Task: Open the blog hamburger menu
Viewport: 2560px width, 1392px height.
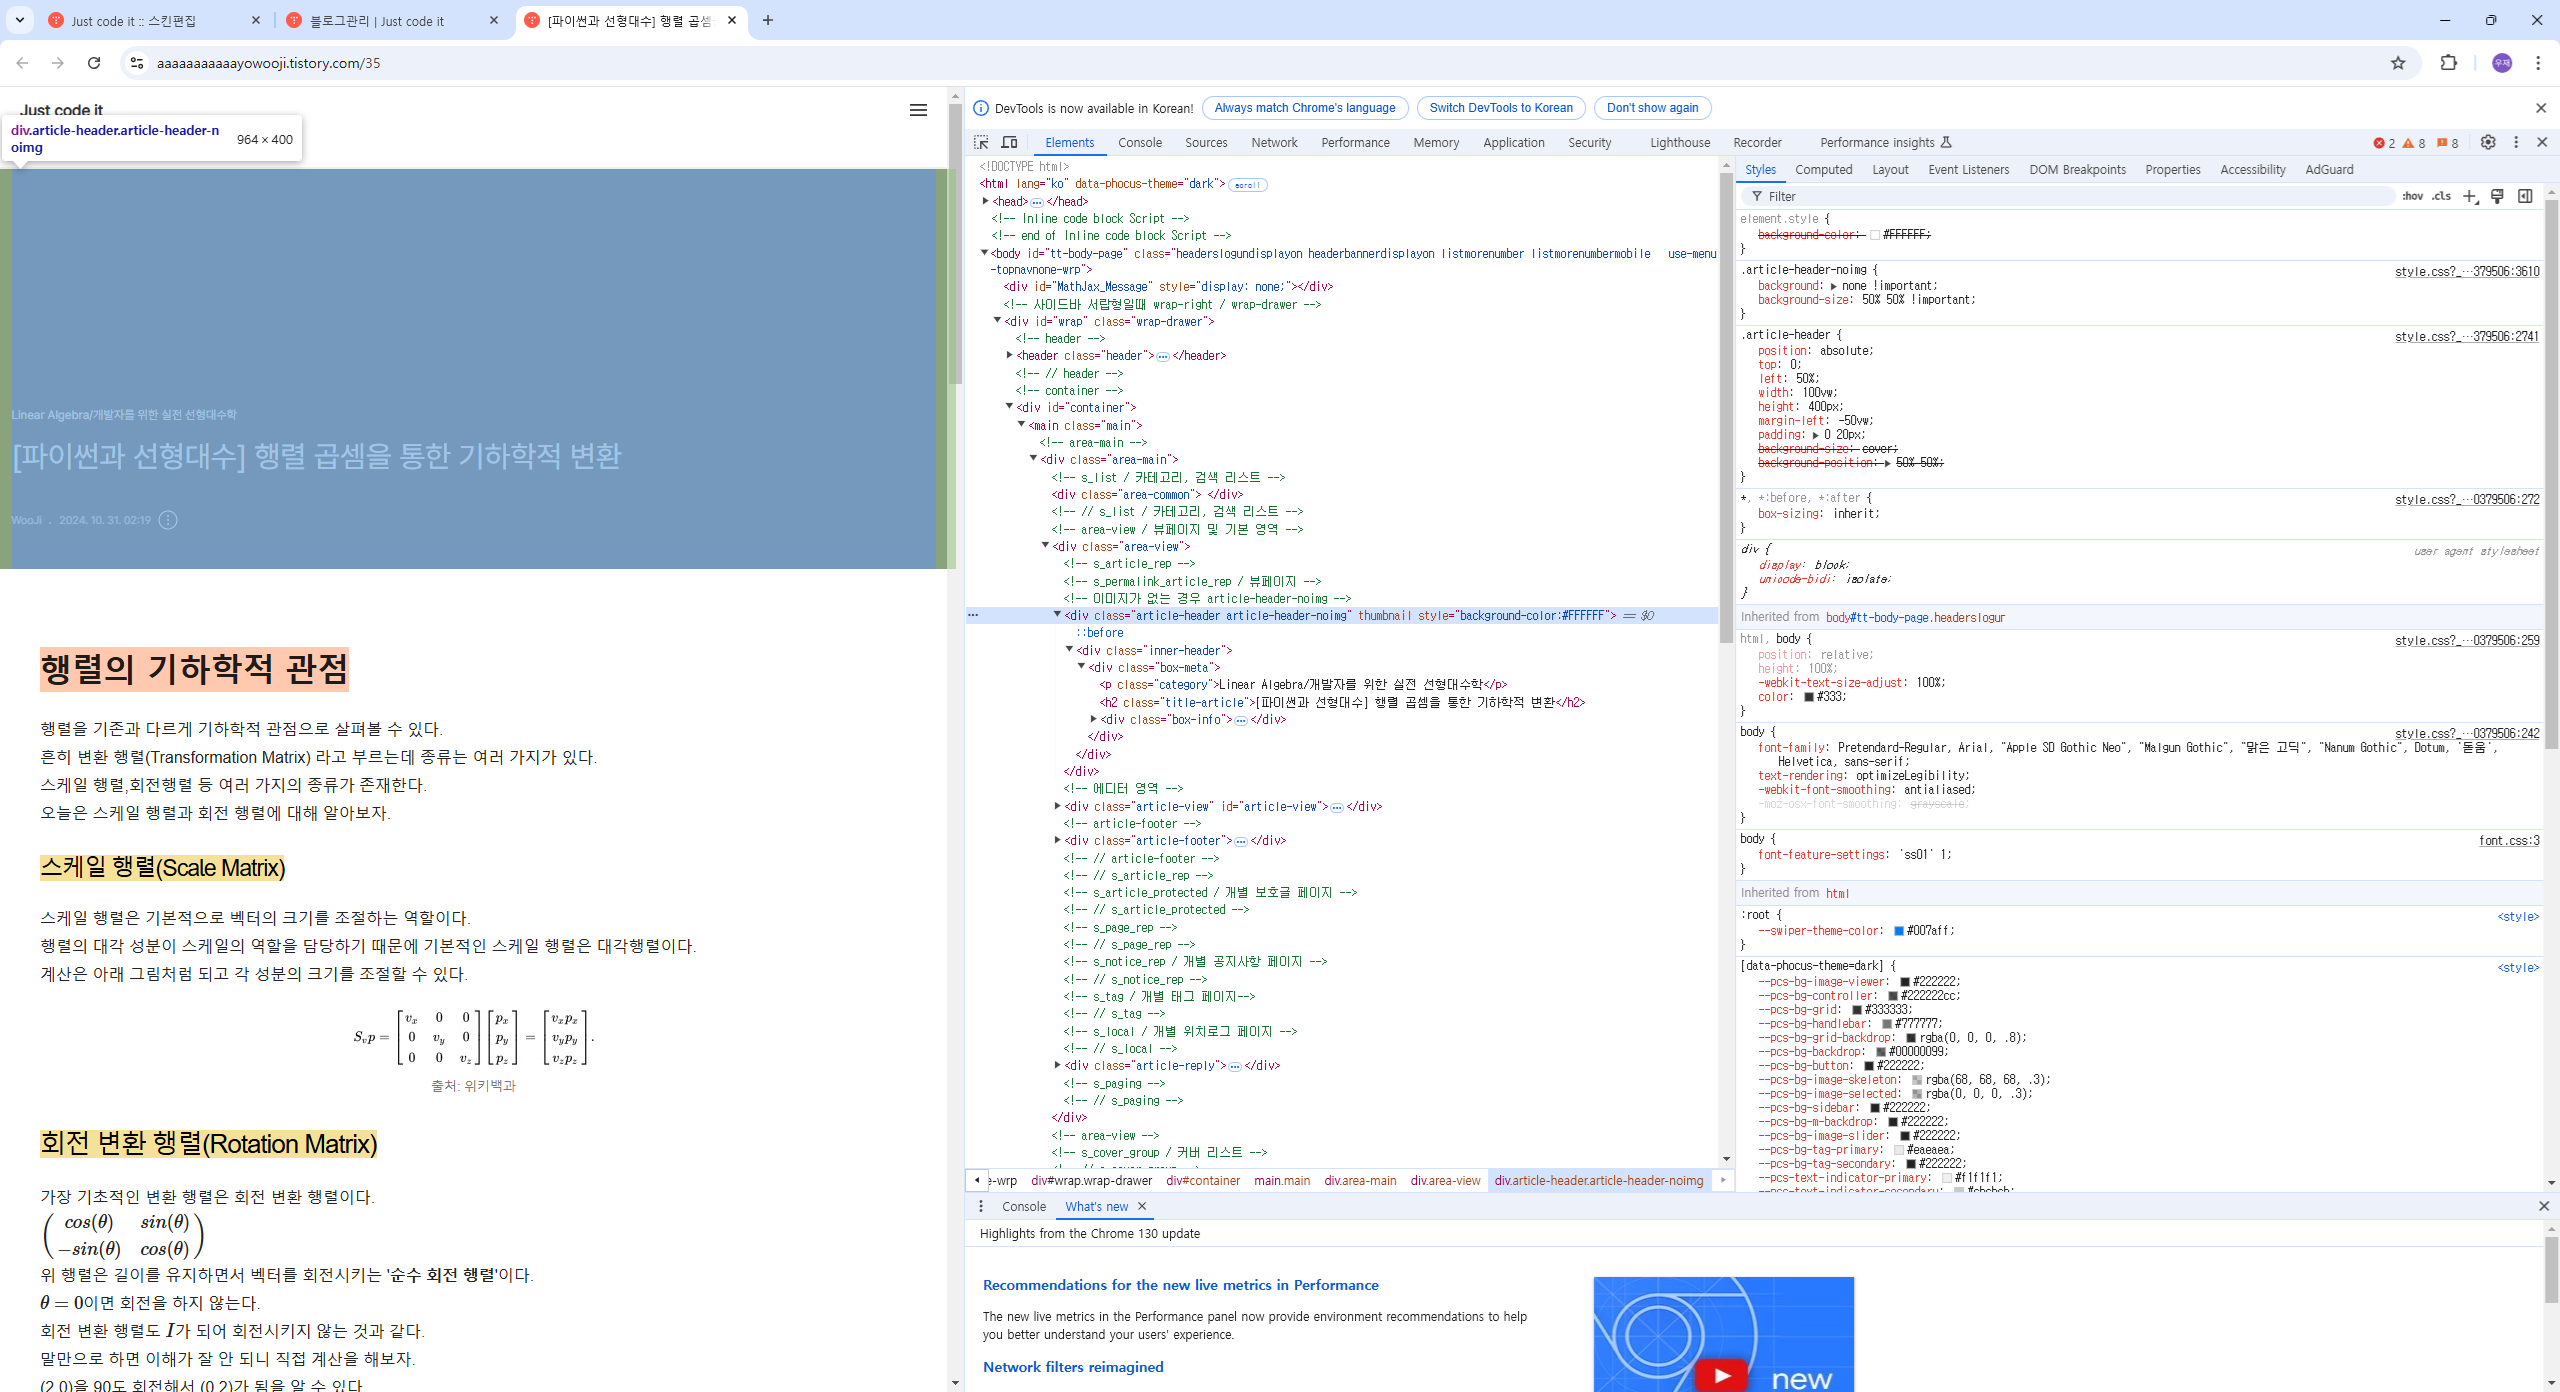Action: (918, 110)
